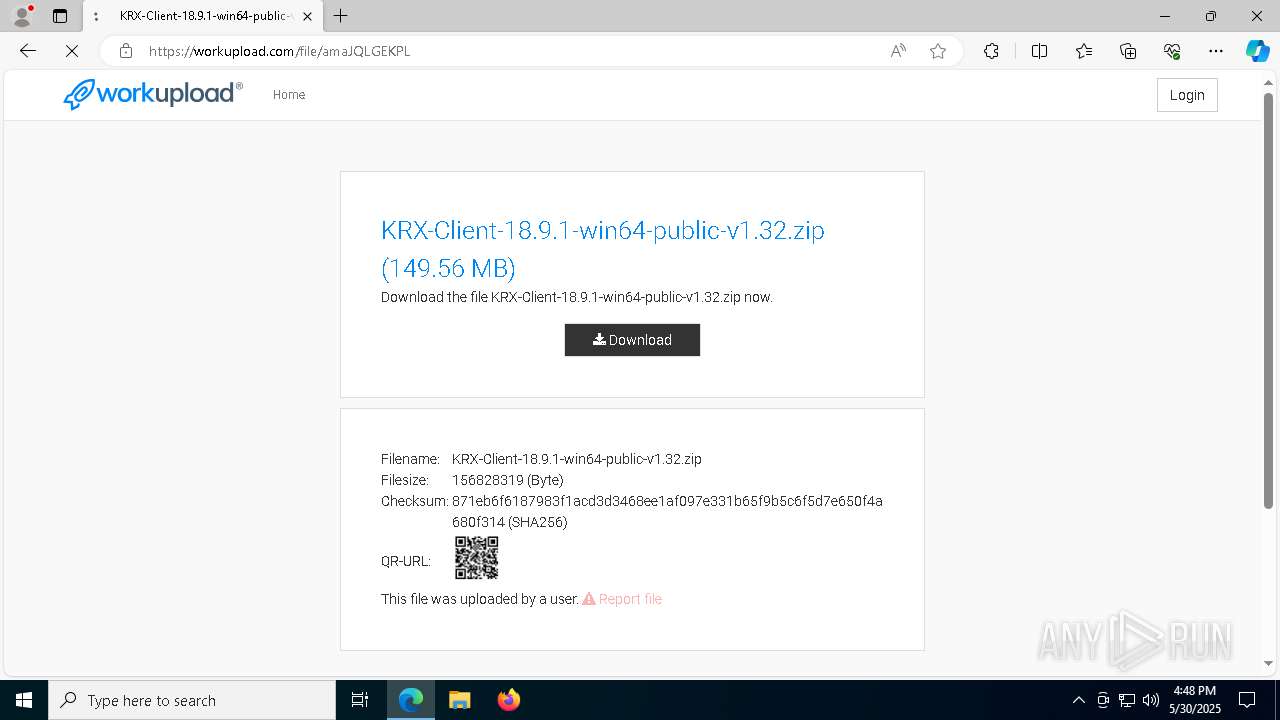Open taskbar clock showing 4:48 PM
Viewport: 1280px width, 720px height.
[x=1196, y=700]
